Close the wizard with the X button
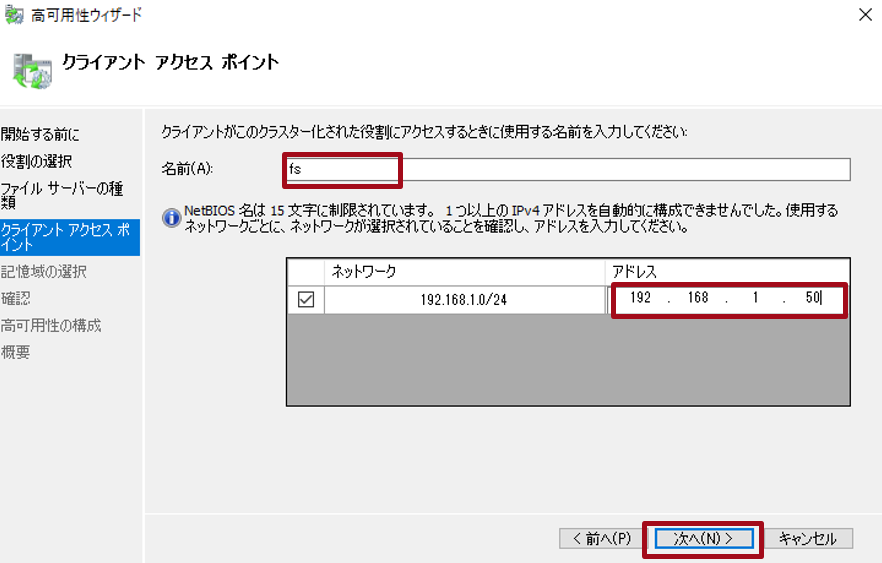882x563 pixels. click(x=863, y=14)
